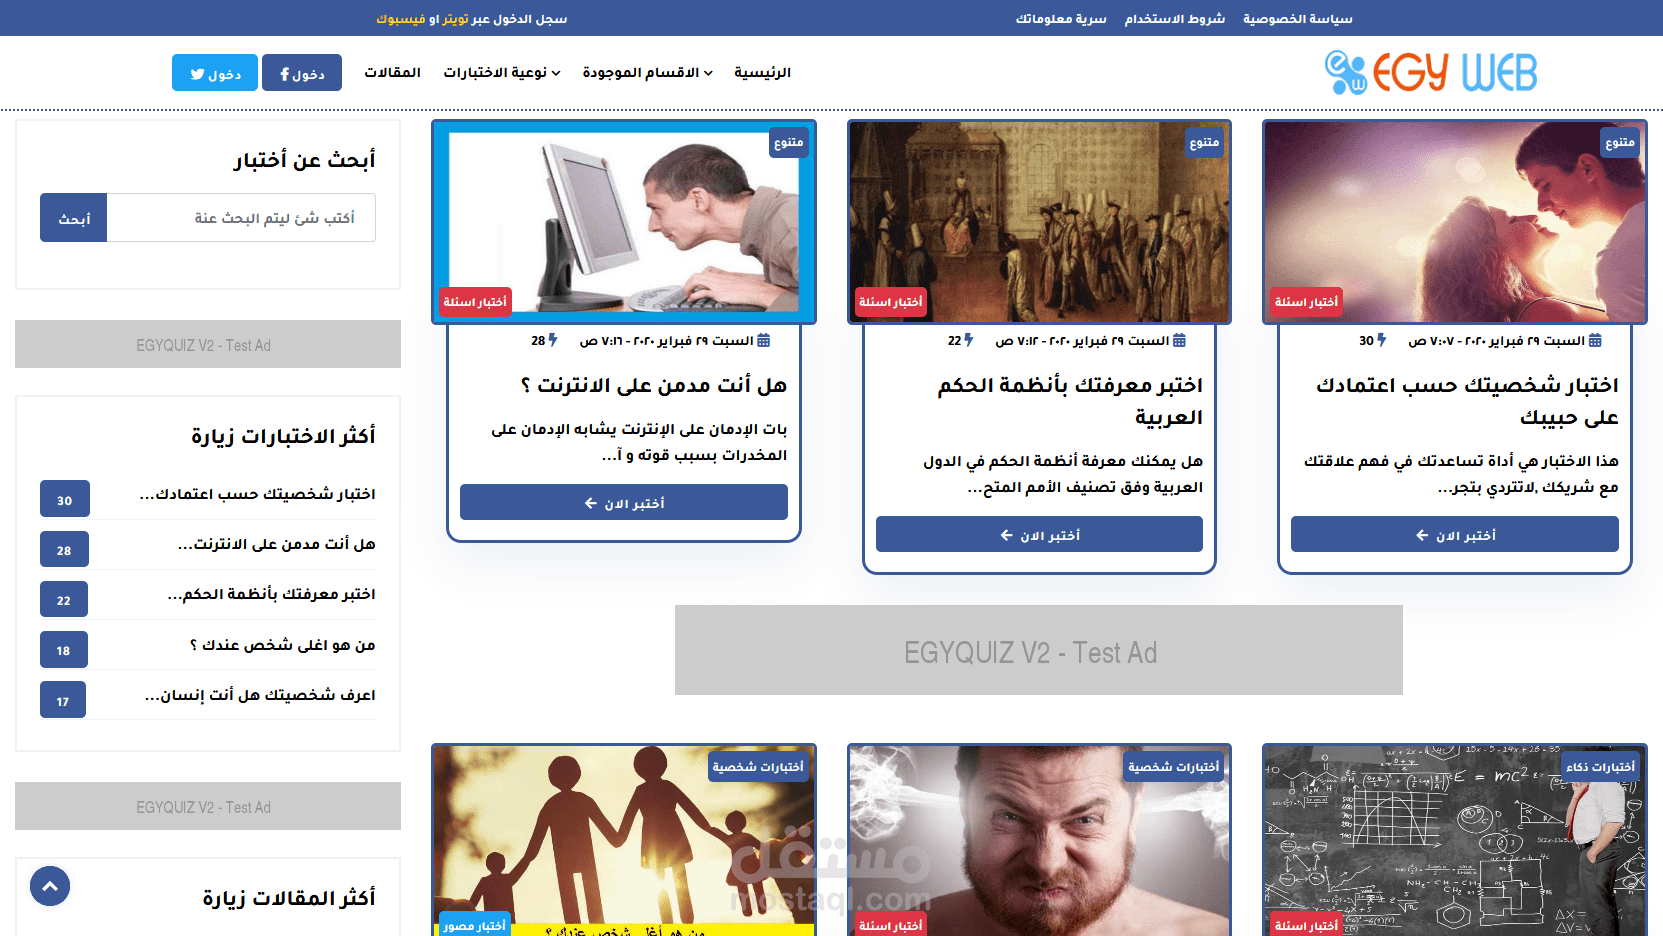The image size is (1663, 936).
Task: Click calendar icon on Arab governance quiz card
Action: pyautogui.click(x=1179, y=340)
